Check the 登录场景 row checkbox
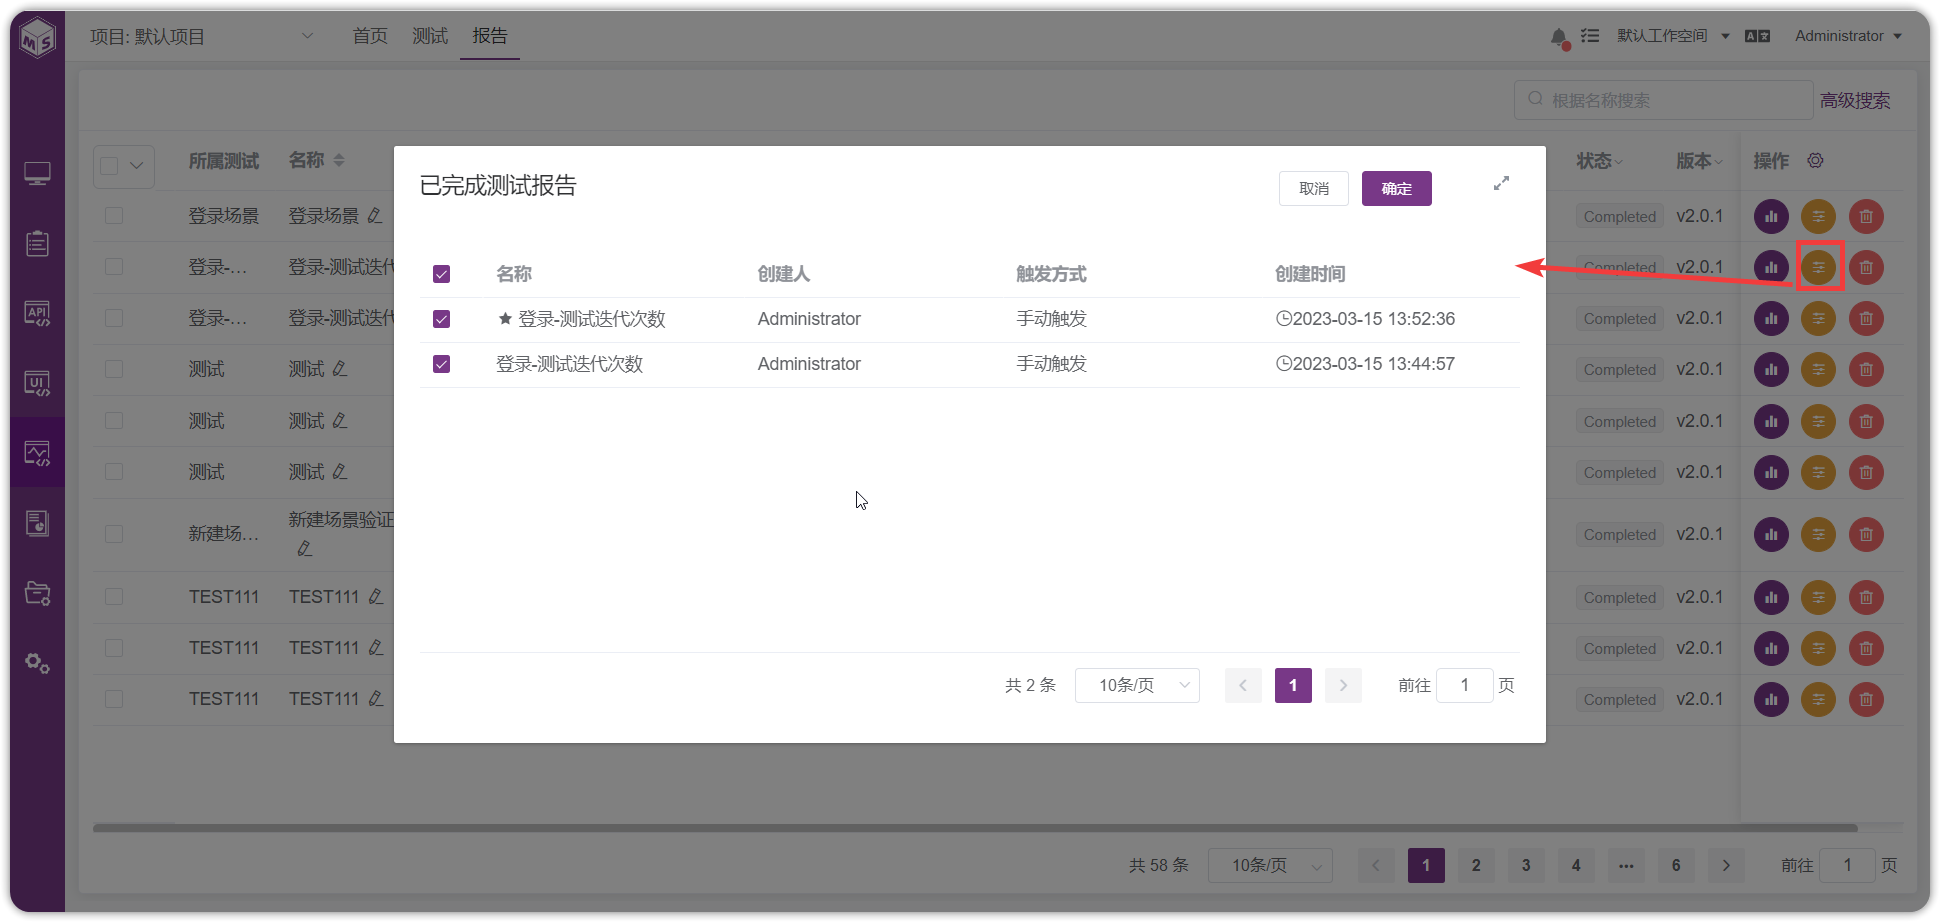The image size is (1940, 922). point(114,216)
